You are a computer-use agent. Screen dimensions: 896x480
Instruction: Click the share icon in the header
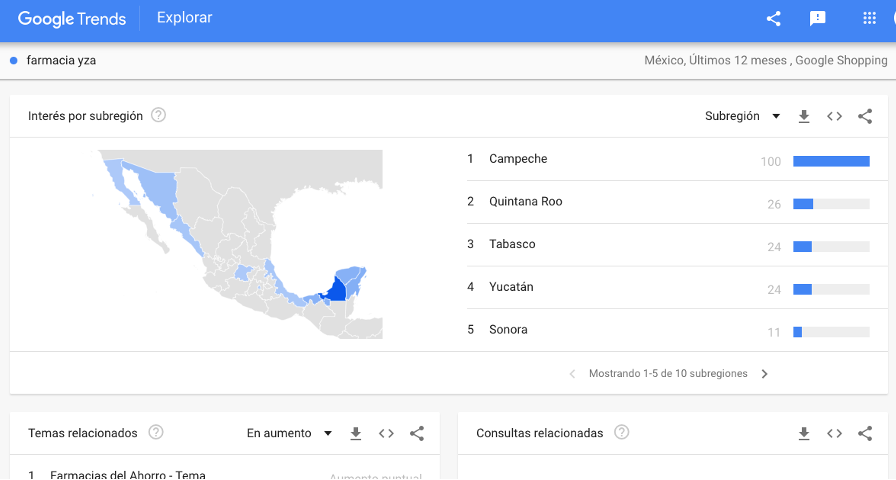[x=773, y=18]
